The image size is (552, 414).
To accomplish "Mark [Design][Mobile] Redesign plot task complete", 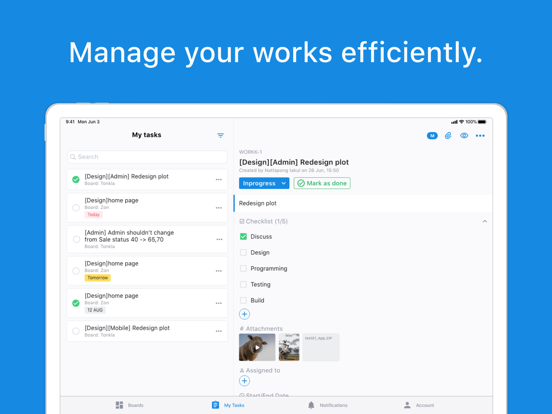I will pyautogui.click(x=76, y=331).
